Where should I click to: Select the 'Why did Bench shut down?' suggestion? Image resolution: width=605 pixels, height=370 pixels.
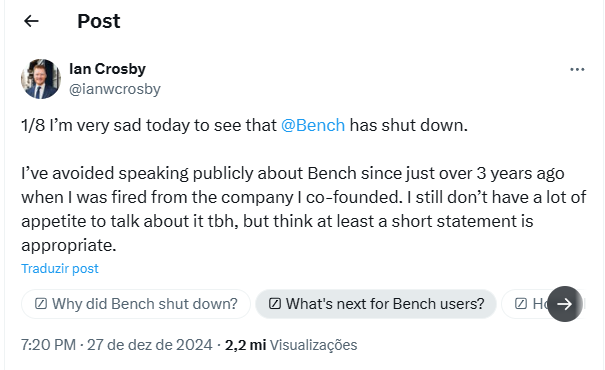coord(136,304)
